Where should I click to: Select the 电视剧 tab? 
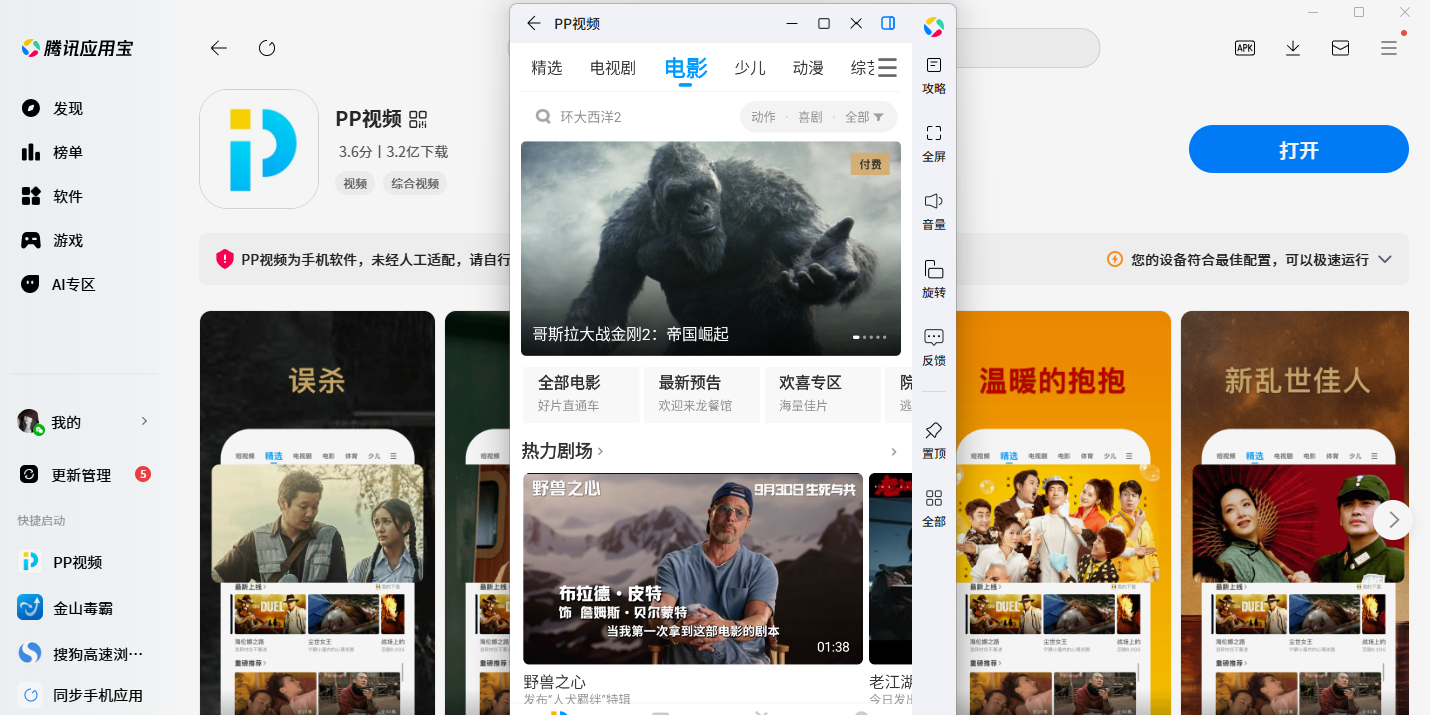point(613,68)
